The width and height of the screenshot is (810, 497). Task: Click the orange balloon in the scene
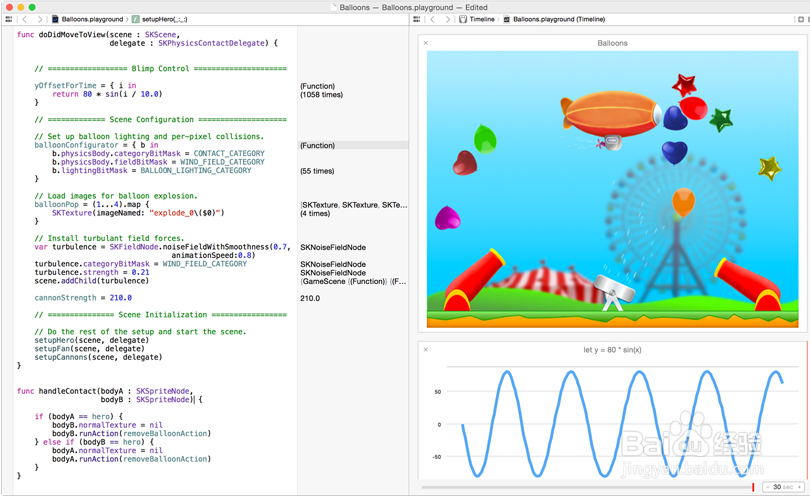coord(683,202)
